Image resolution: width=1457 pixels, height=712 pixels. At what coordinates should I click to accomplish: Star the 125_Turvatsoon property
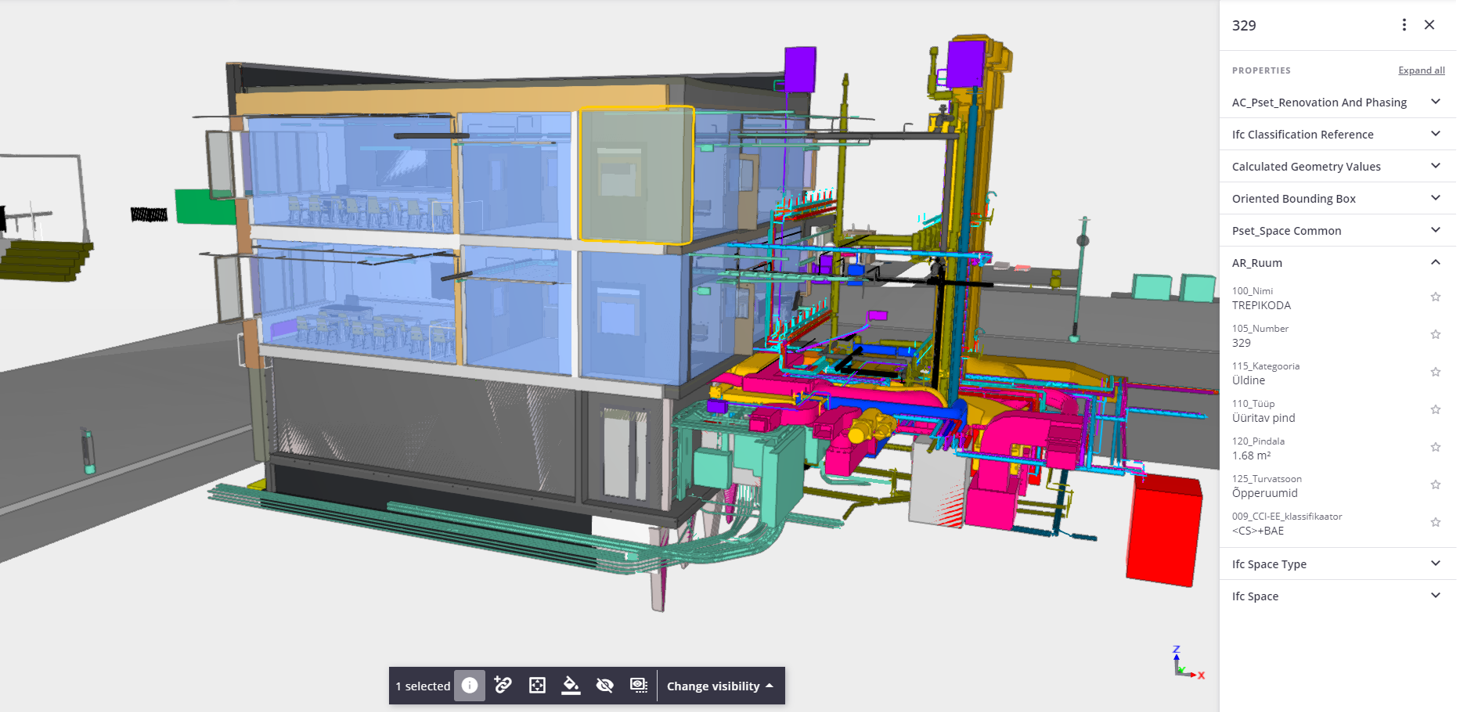[x=1435, y=485]
